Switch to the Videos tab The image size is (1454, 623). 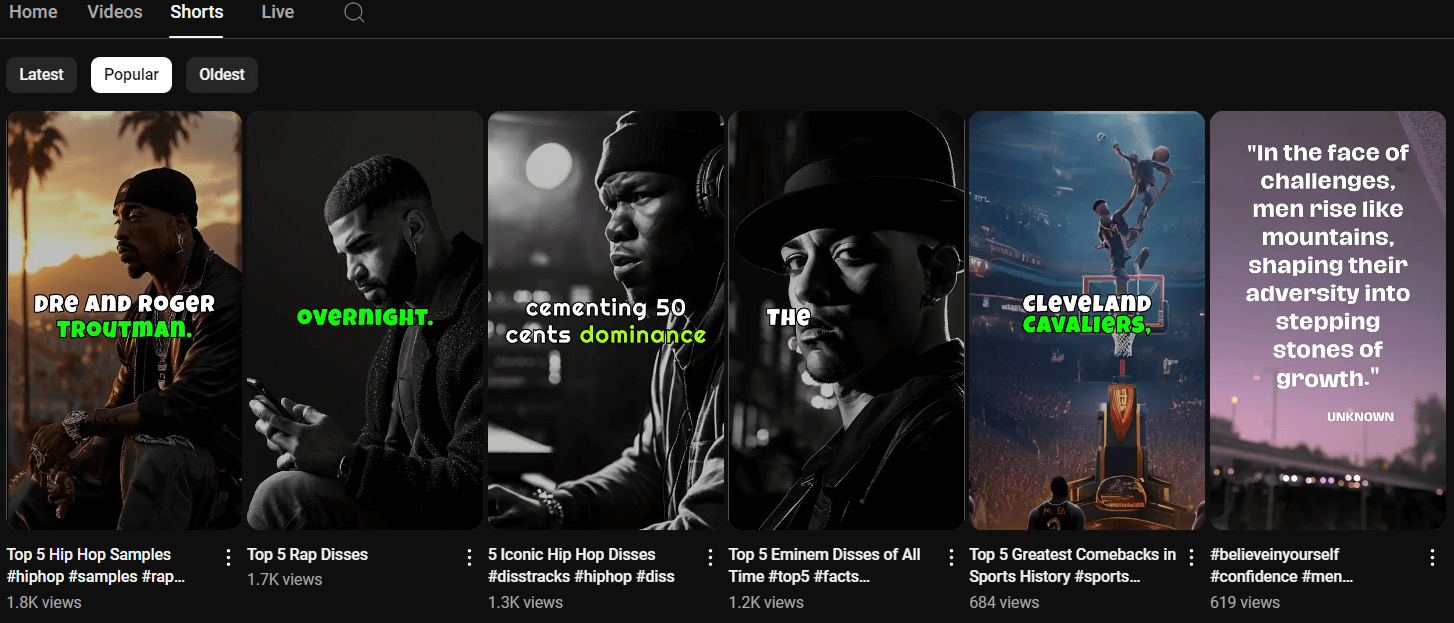115,12
